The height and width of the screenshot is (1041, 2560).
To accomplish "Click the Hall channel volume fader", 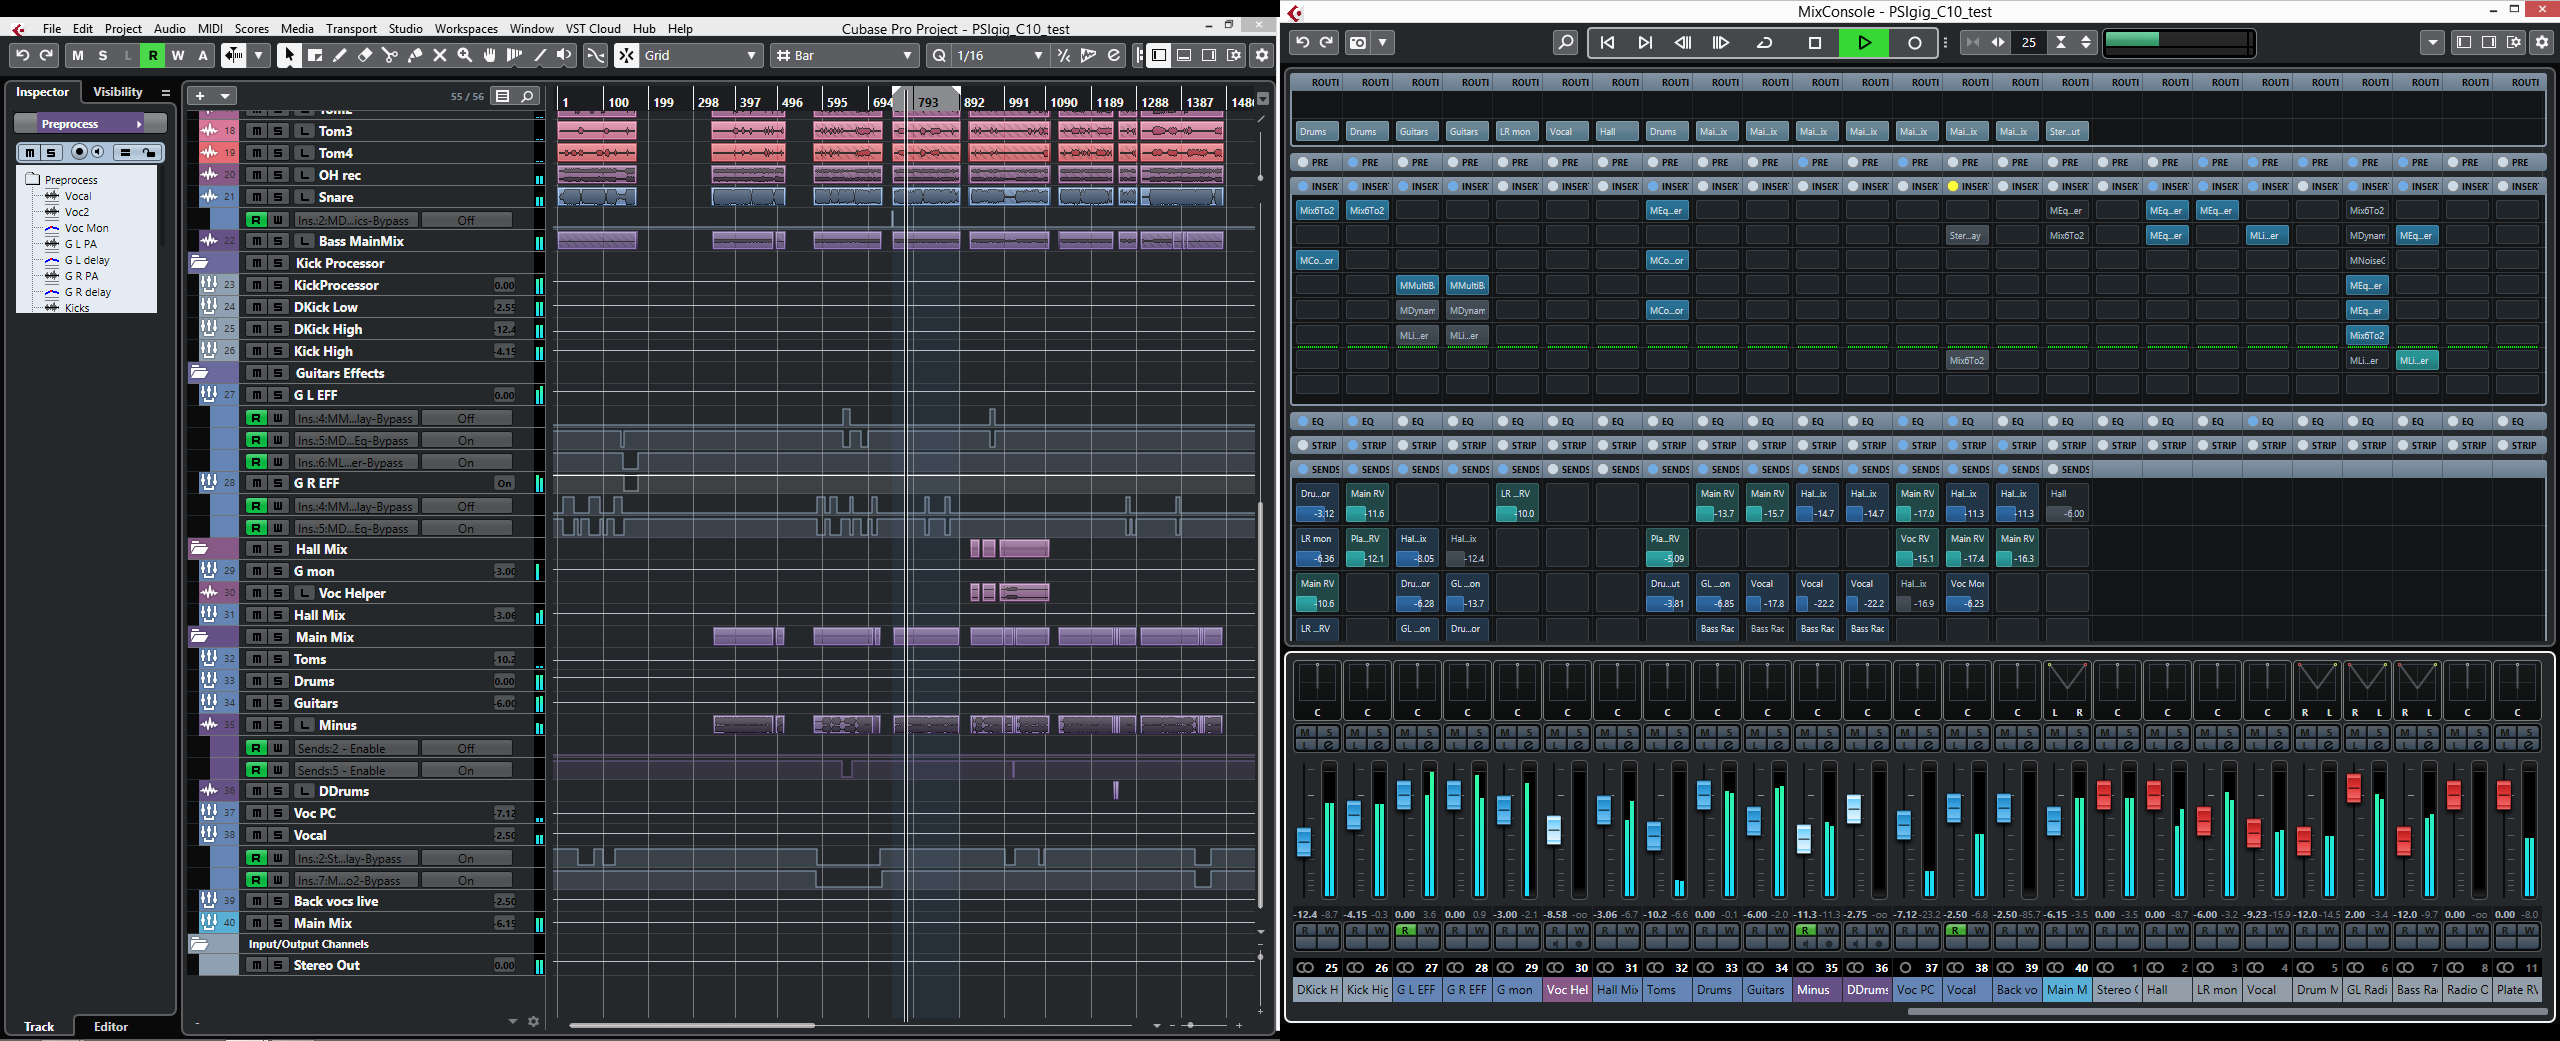I will tap(2153, 796).
